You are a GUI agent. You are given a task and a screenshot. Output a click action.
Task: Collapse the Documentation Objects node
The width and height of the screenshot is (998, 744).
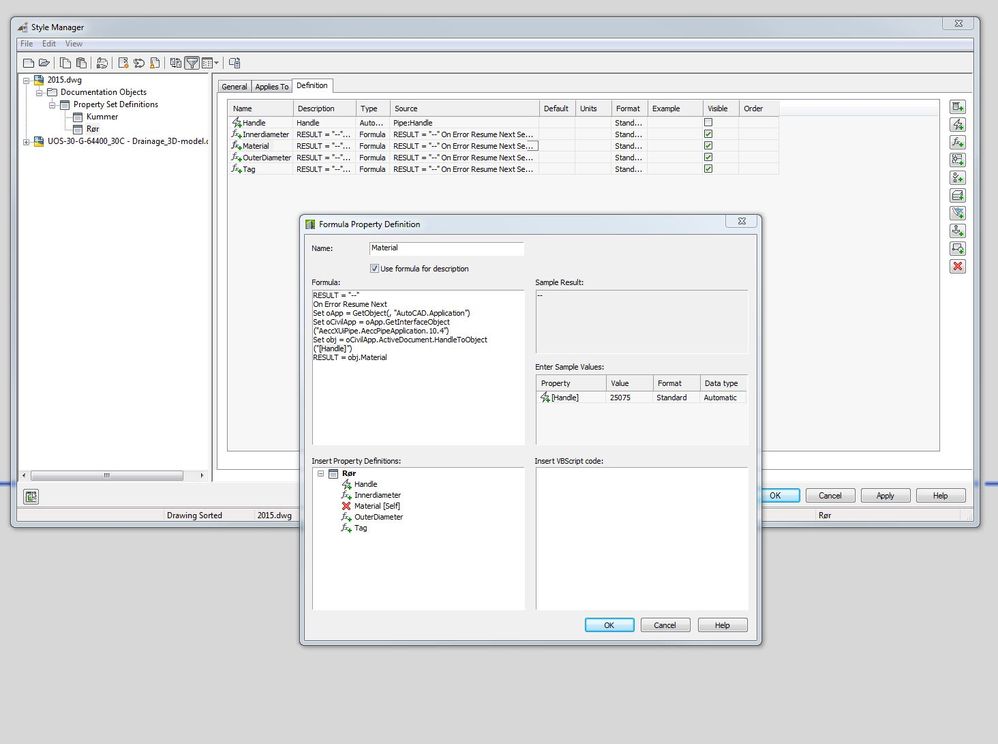coord(39,92)
